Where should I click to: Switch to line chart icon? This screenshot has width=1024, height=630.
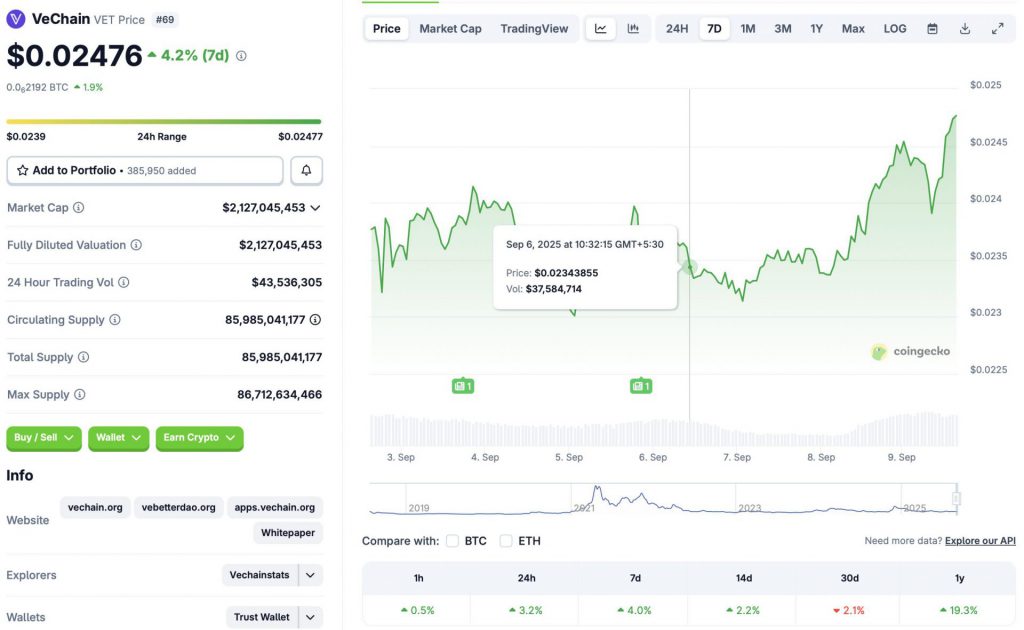(x=601, y=29)
